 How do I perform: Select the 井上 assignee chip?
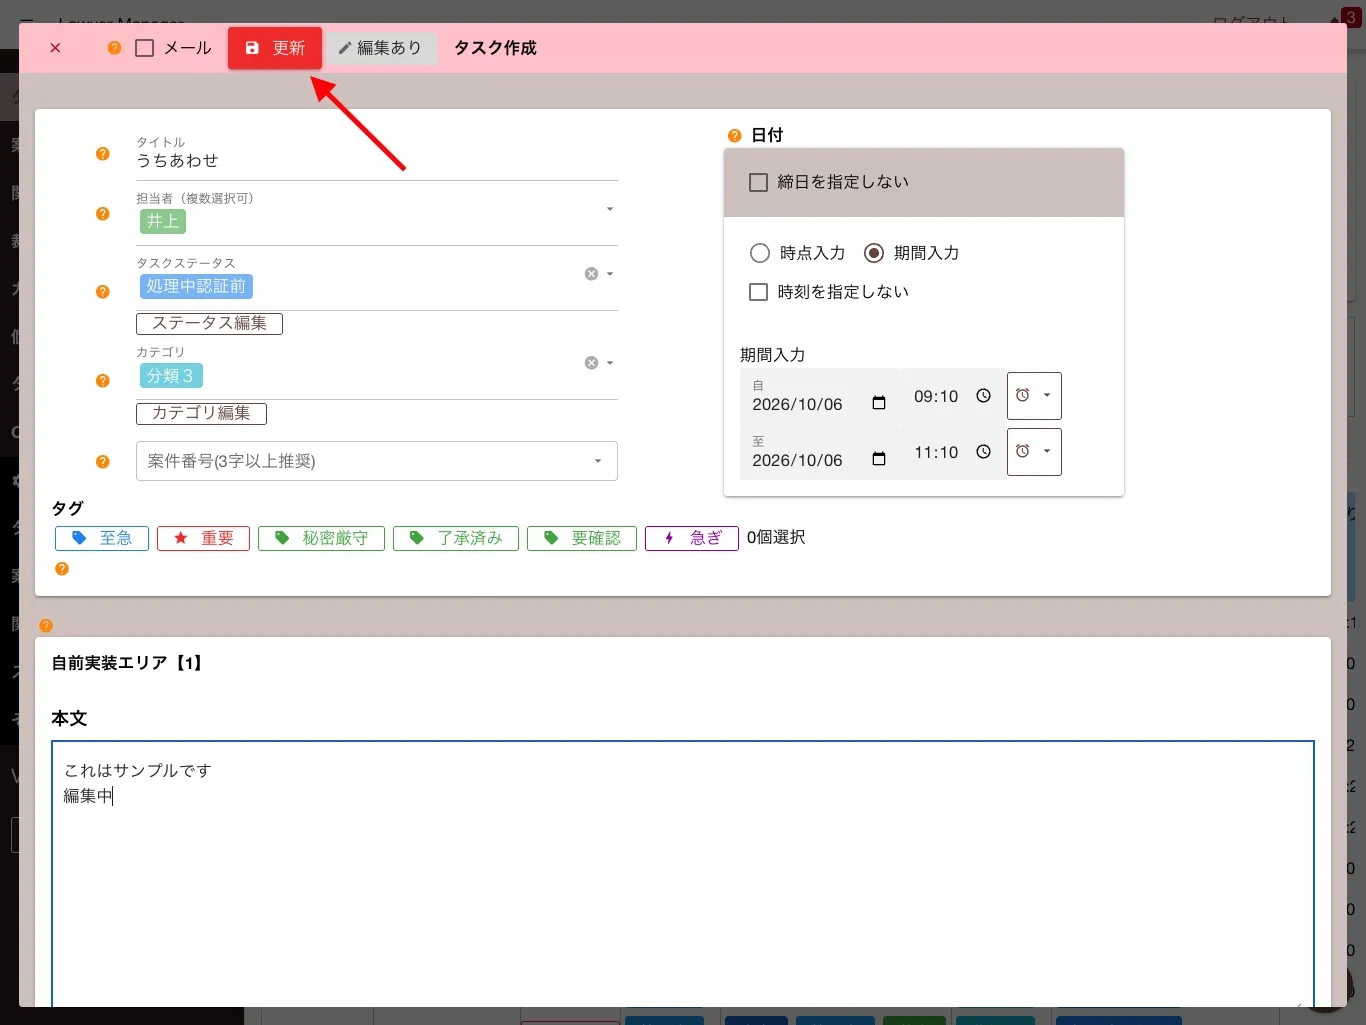163,222
